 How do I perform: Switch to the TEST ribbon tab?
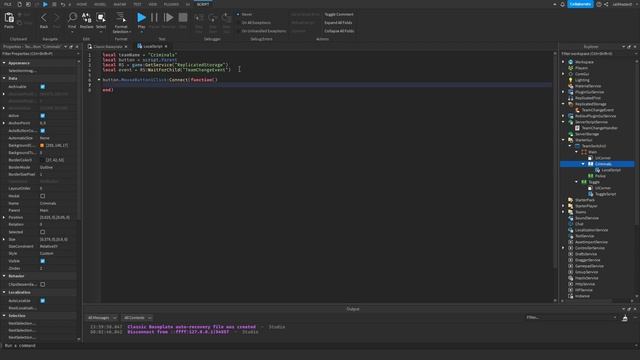coord(137,4)
